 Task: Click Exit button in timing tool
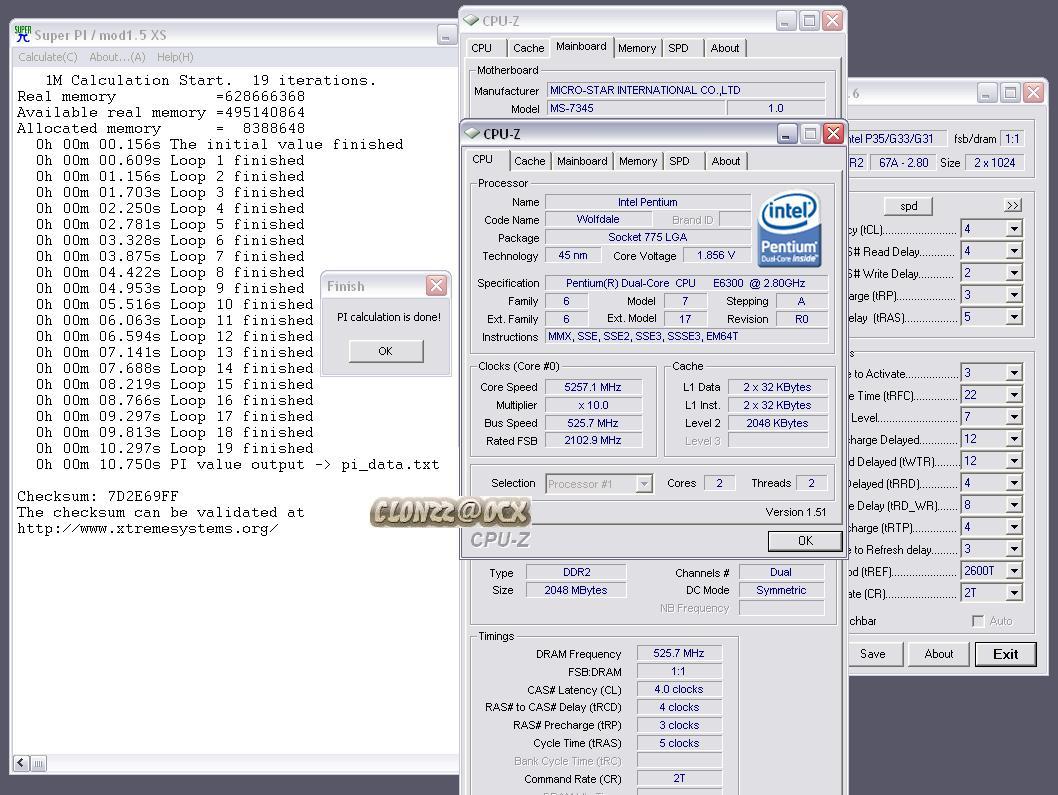(x=1005, y=654)
